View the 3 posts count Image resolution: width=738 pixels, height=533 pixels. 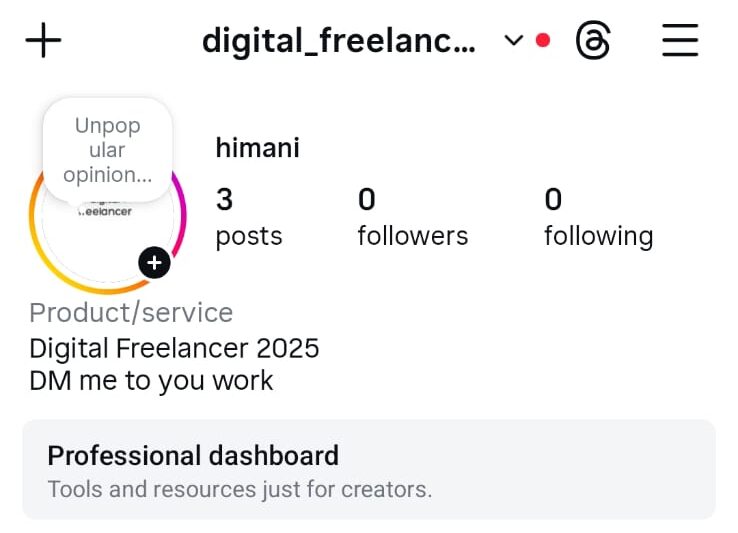click(x=225, y=200)
